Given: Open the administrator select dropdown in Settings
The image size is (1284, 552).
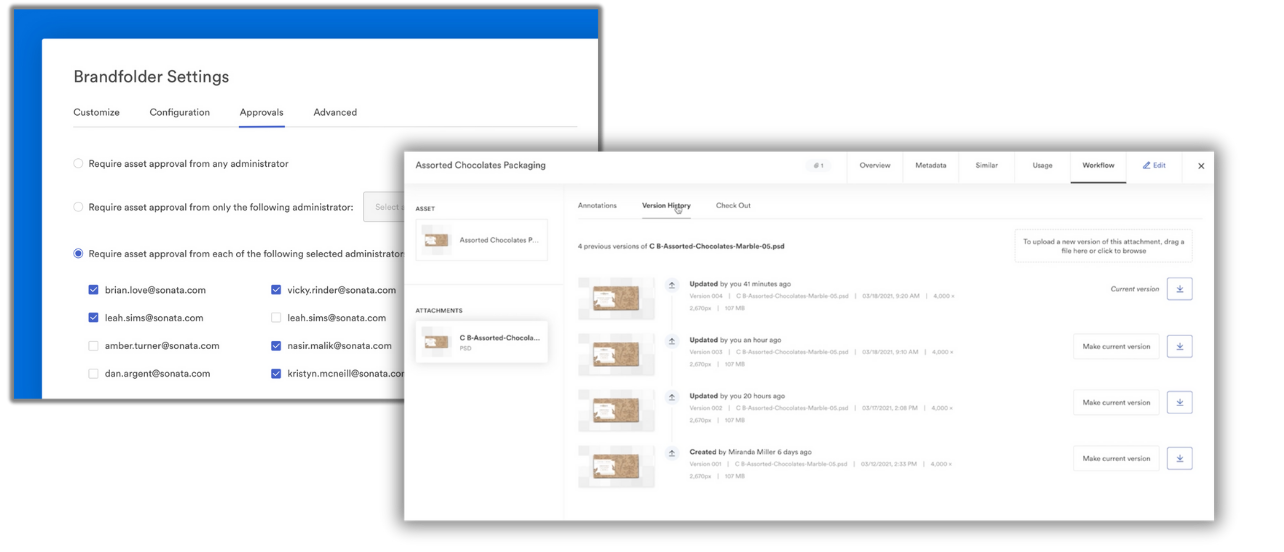Looking at the screenshot, I should click(x=383, y=207).
